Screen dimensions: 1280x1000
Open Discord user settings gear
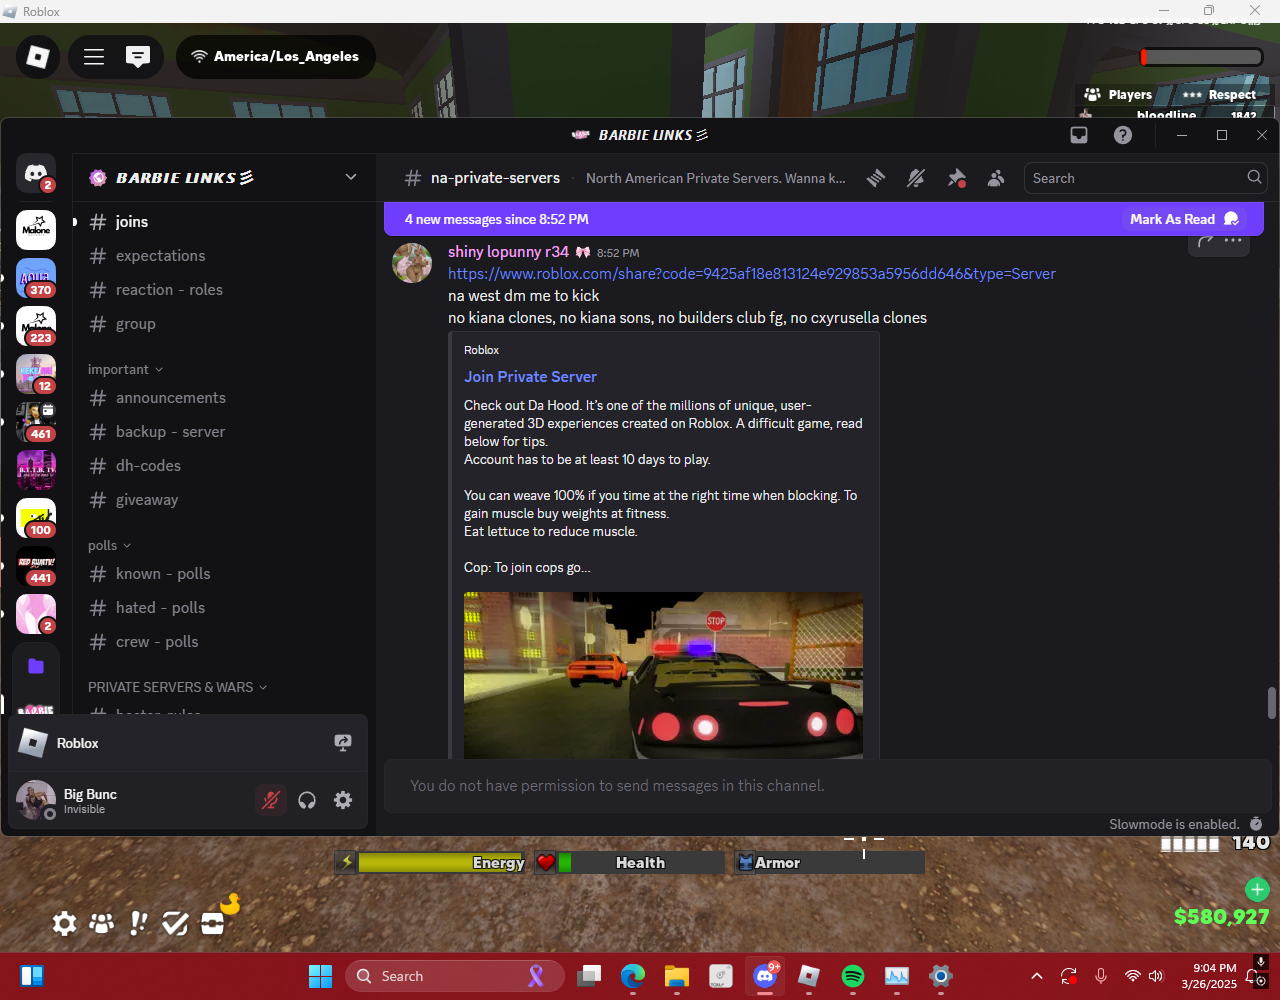pyautogui.click(x=343, y=800)
